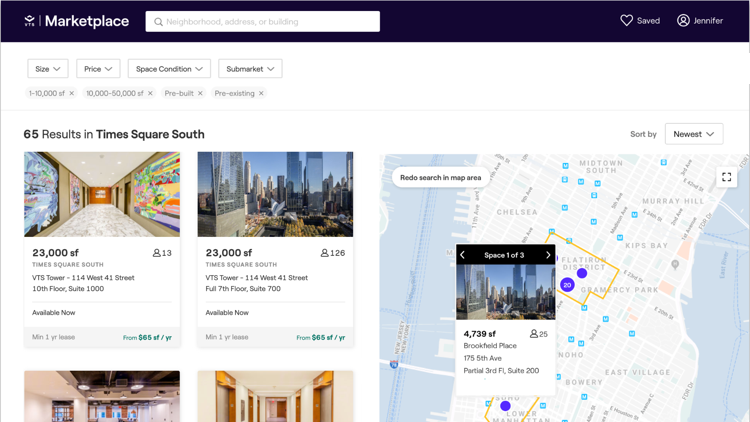Viewport: 750px width, 422px height.
Task: Go to next space in map popup
Action: click(548, 255)
